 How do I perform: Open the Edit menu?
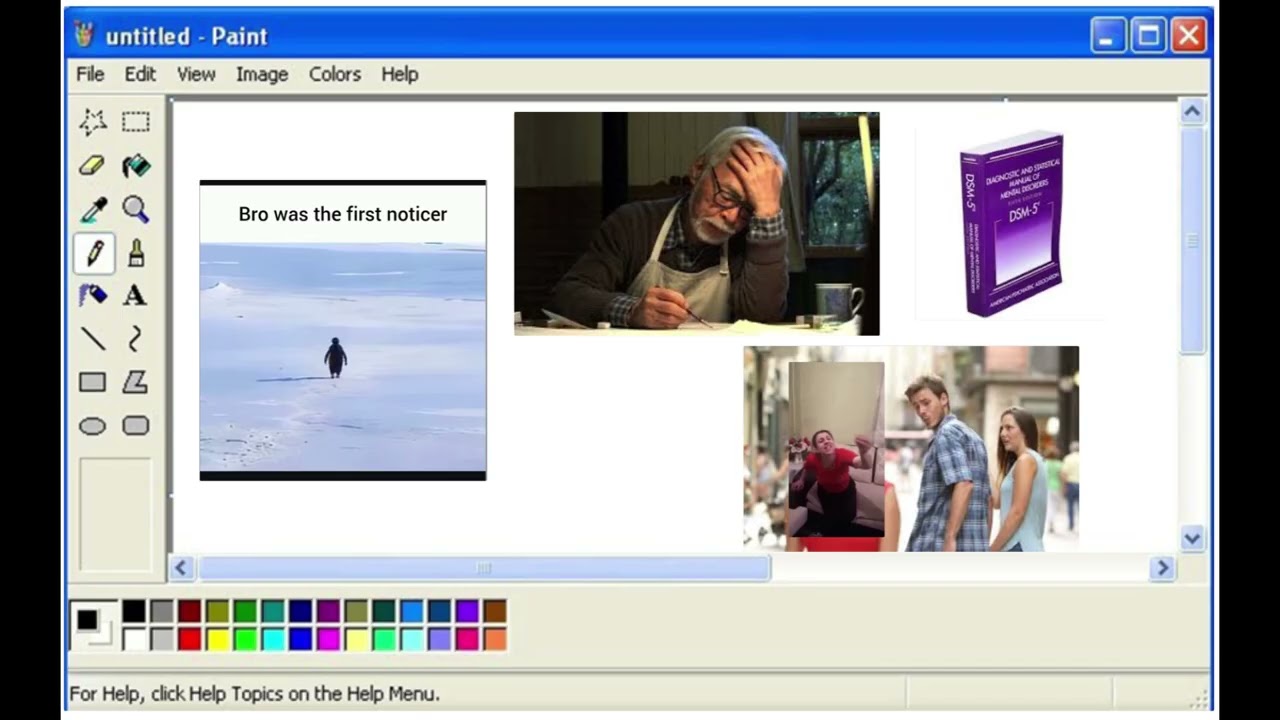click(140, 74)
